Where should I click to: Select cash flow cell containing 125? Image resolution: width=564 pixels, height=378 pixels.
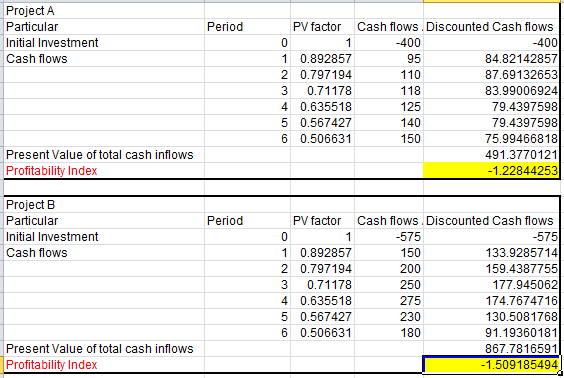389,107
